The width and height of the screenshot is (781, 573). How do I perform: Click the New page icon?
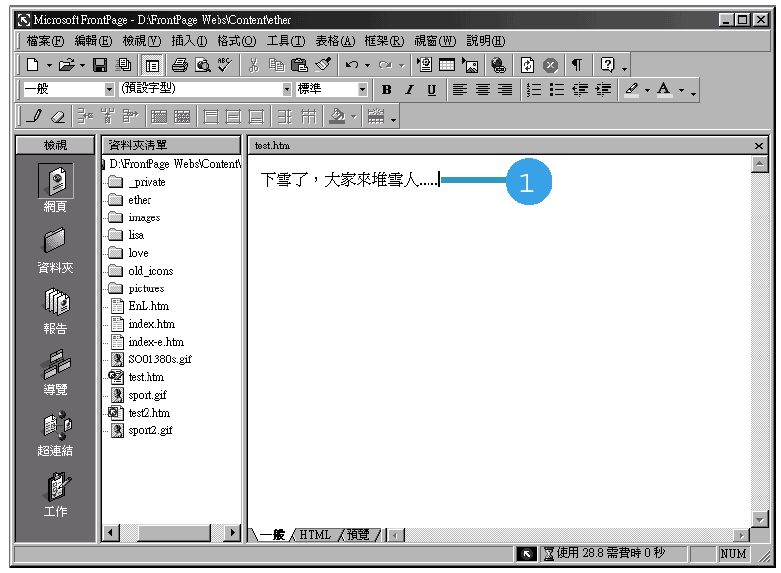(33, 65)
